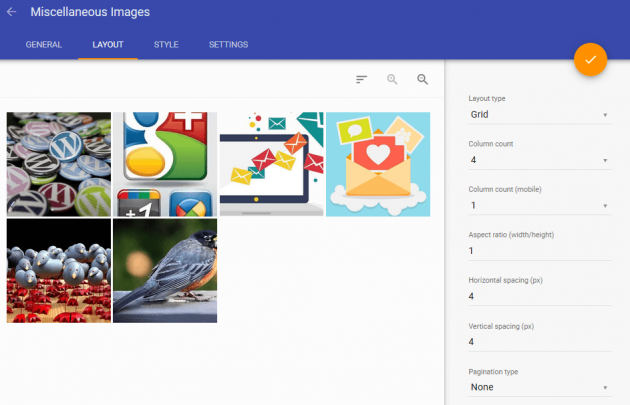
Task: Edit the Vertical spacing field
Action: pyautogui.click(x=540, y=342)
